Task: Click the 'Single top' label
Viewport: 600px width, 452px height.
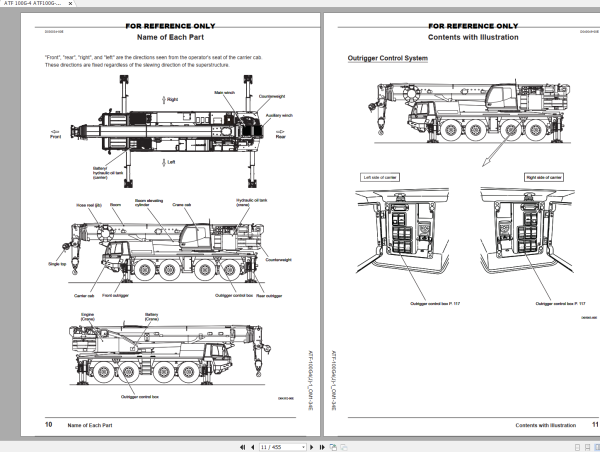Action: (57, 264)
